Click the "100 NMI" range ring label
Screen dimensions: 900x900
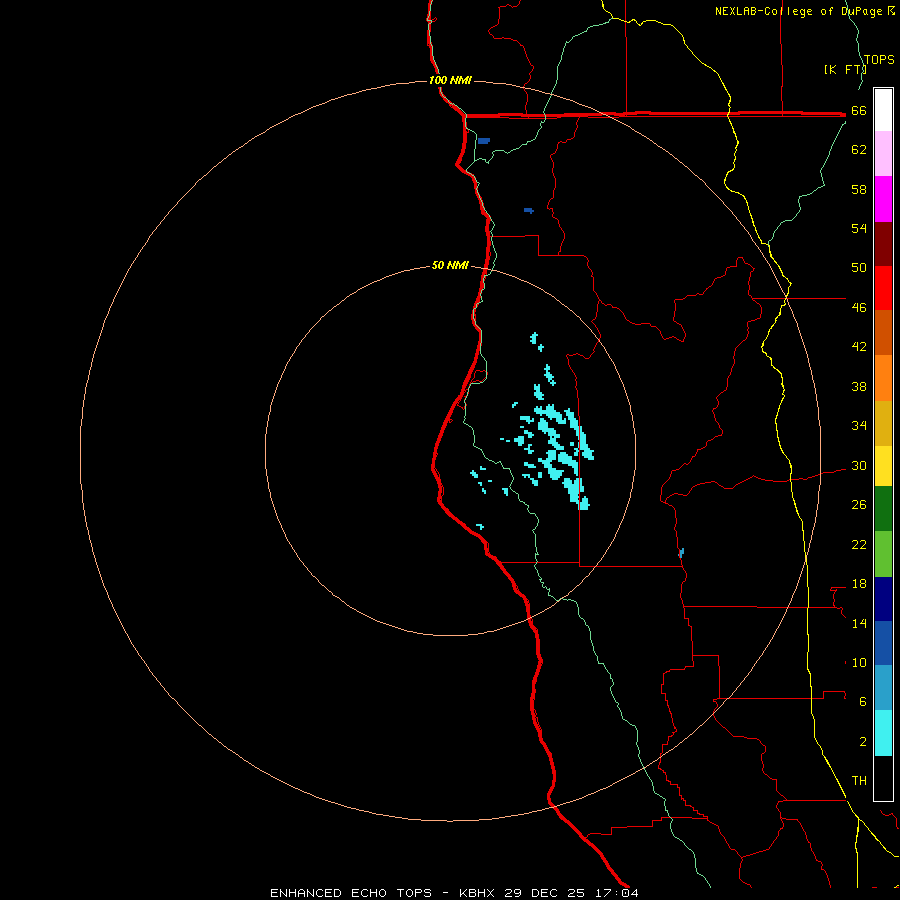click(x=450, y=80)
